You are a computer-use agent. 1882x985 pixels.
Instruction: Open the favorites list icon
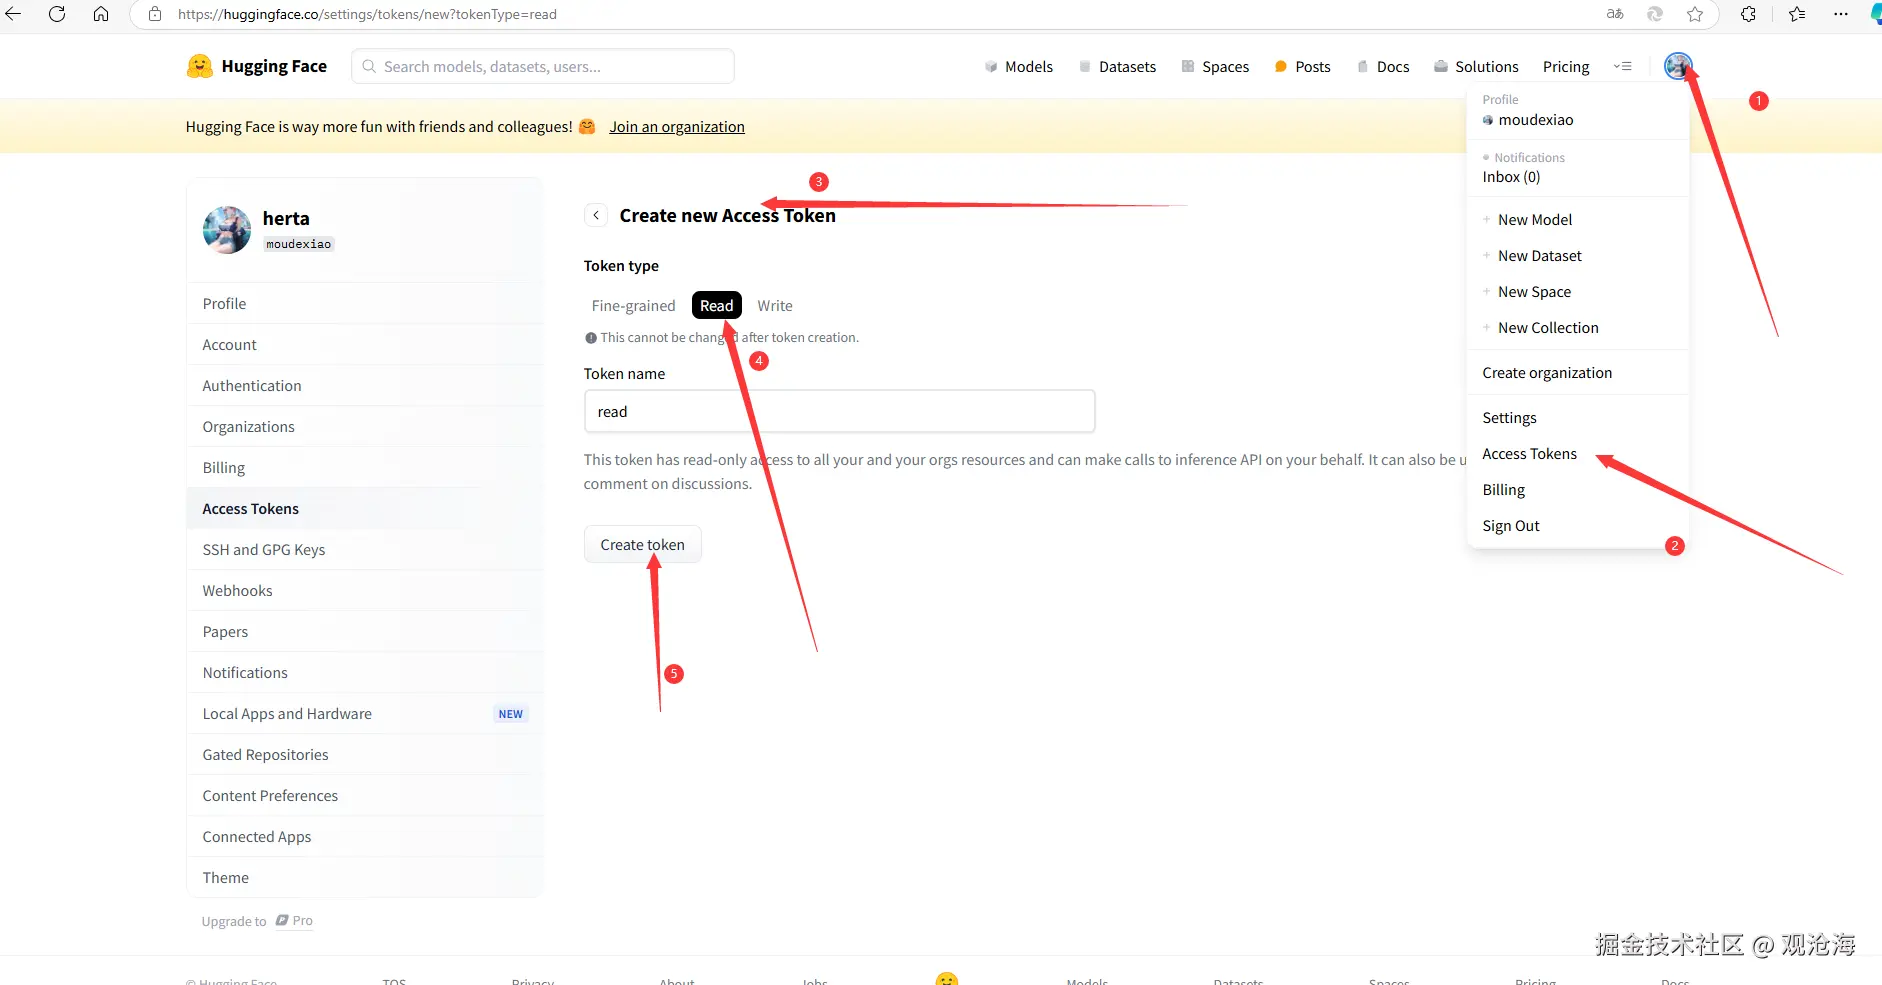1797,14
